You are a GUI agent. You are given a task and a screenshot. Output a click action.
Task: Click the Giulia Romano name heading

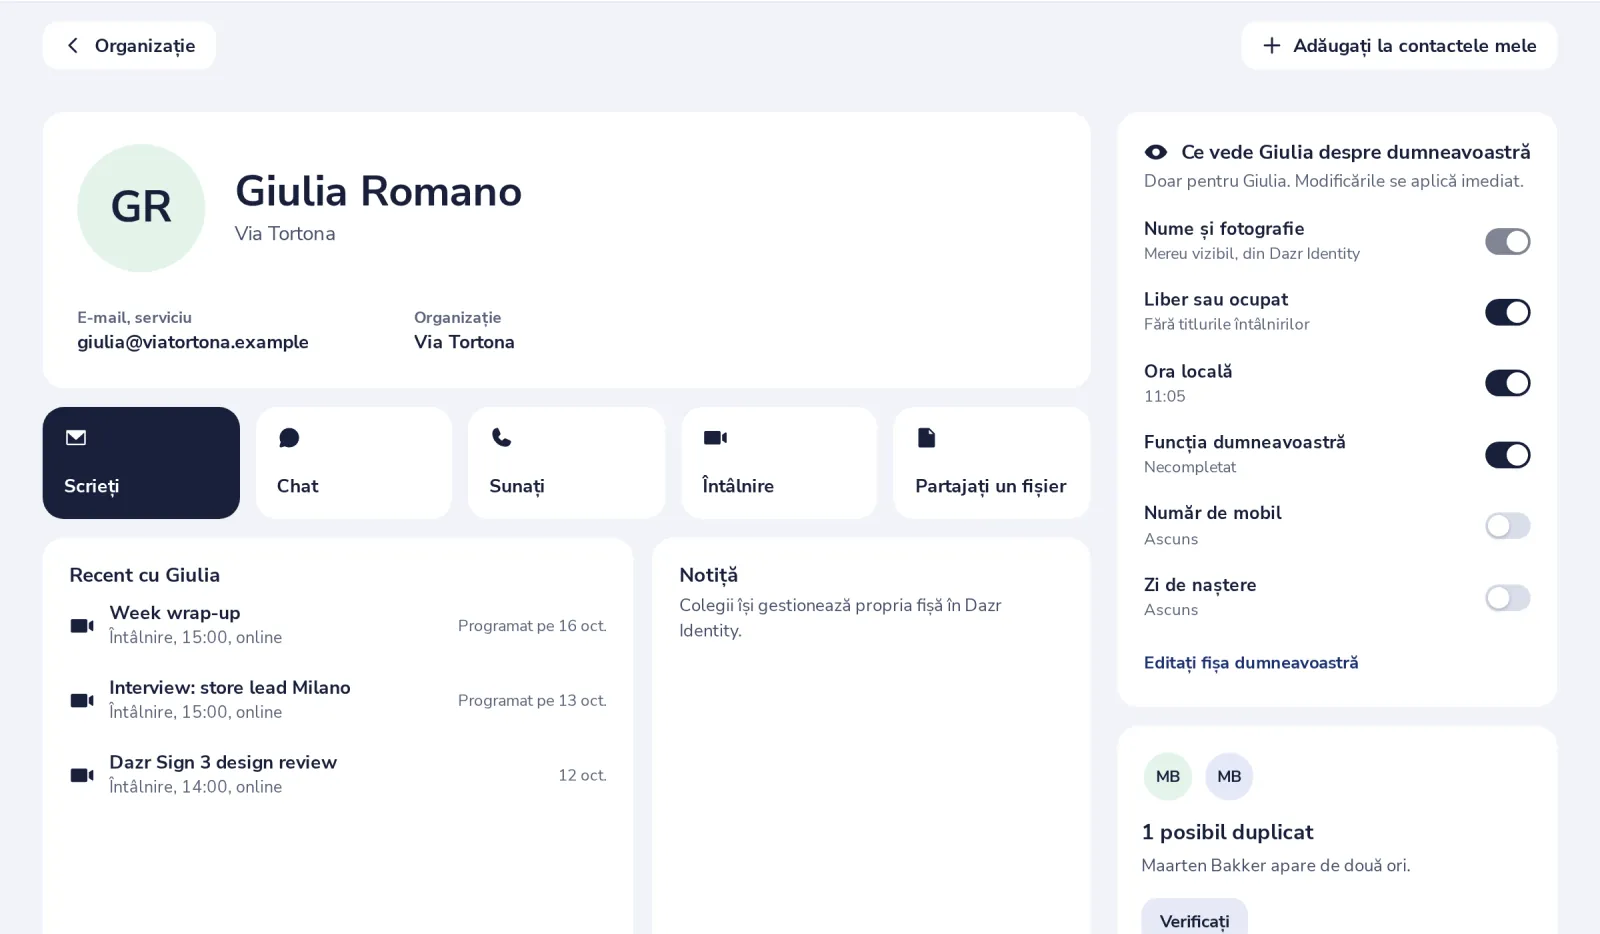[378, 191]
